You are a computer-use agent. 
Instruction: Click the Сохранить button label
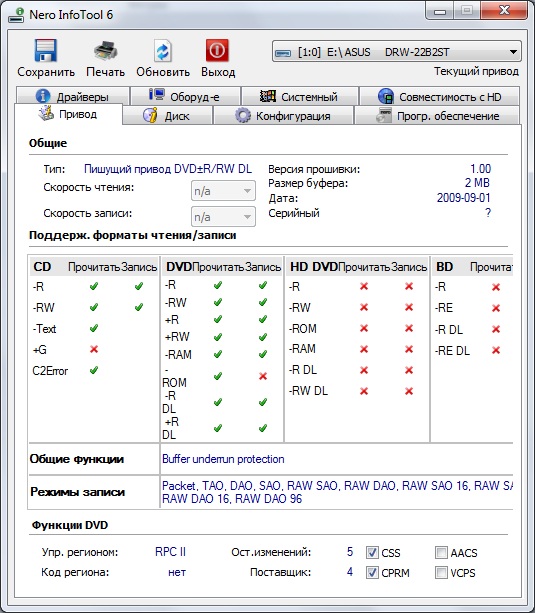tap(46, 72)
